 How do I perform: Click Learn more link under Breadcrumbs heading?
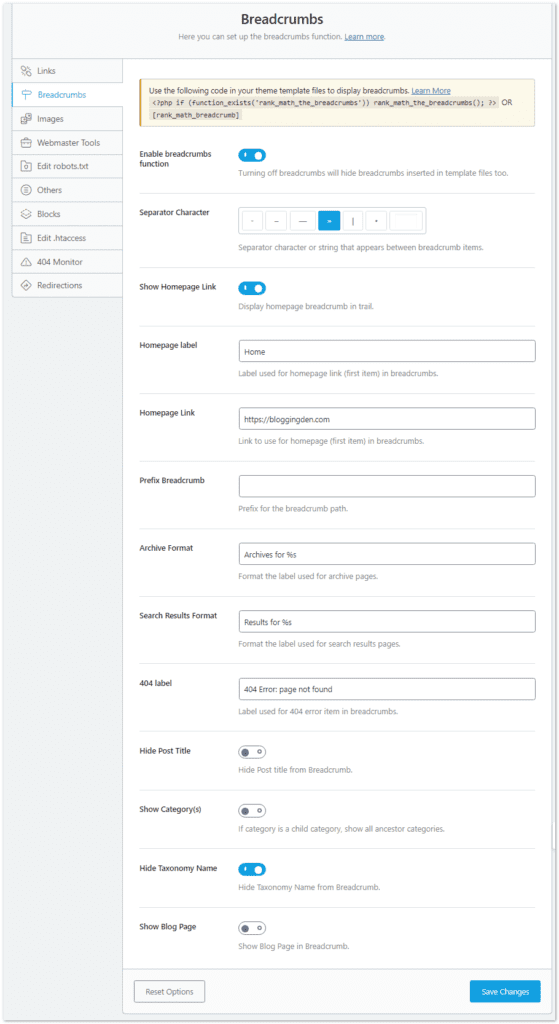coord(364,37)
